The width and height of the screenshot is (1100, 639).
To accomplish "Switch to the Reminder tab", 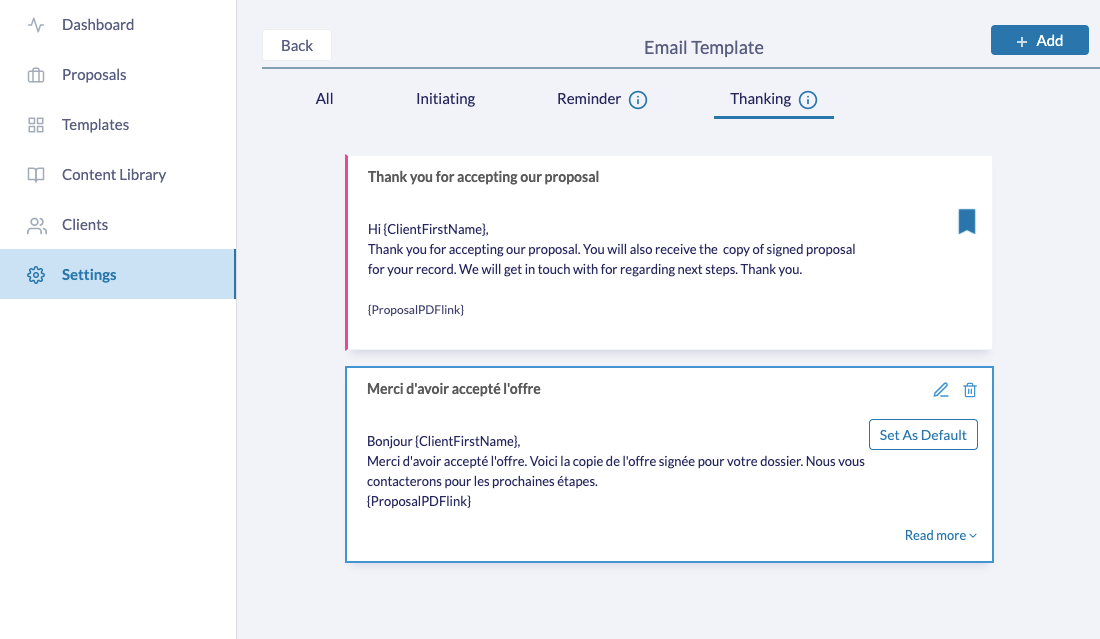I will pyautogui.click(x=589, y=99).
